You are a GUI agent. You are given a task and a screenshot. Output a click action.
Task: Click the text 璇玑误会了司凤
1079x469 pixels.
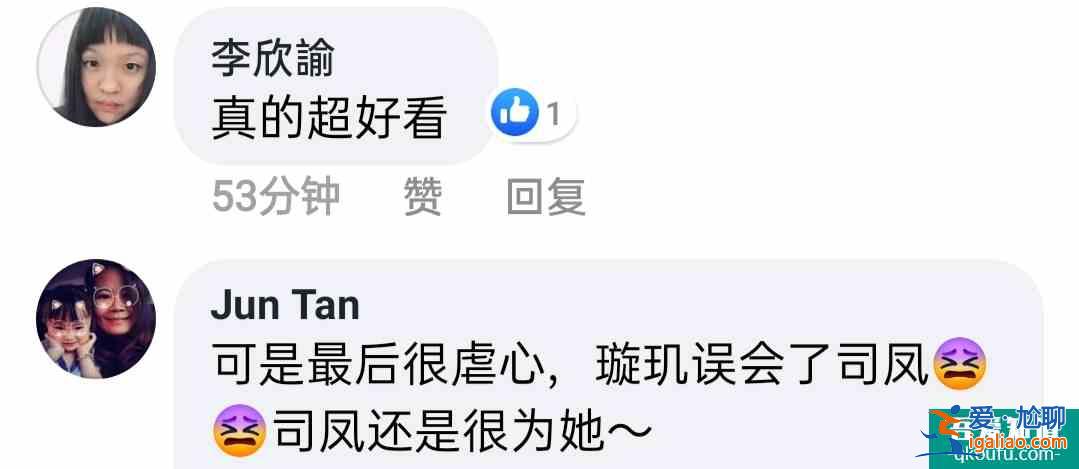pos(762,366)
